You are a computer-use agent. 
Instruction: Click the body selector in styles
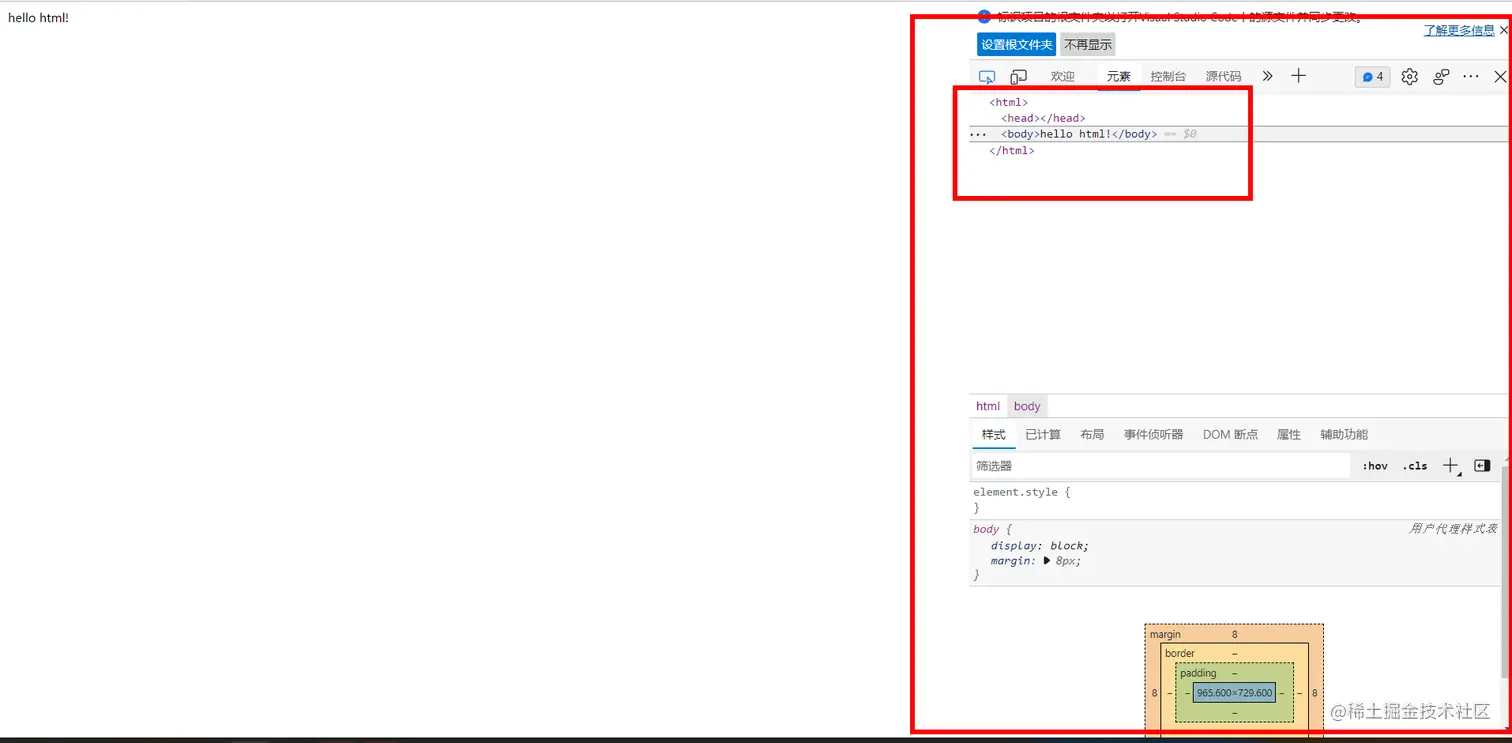(986, 529)
